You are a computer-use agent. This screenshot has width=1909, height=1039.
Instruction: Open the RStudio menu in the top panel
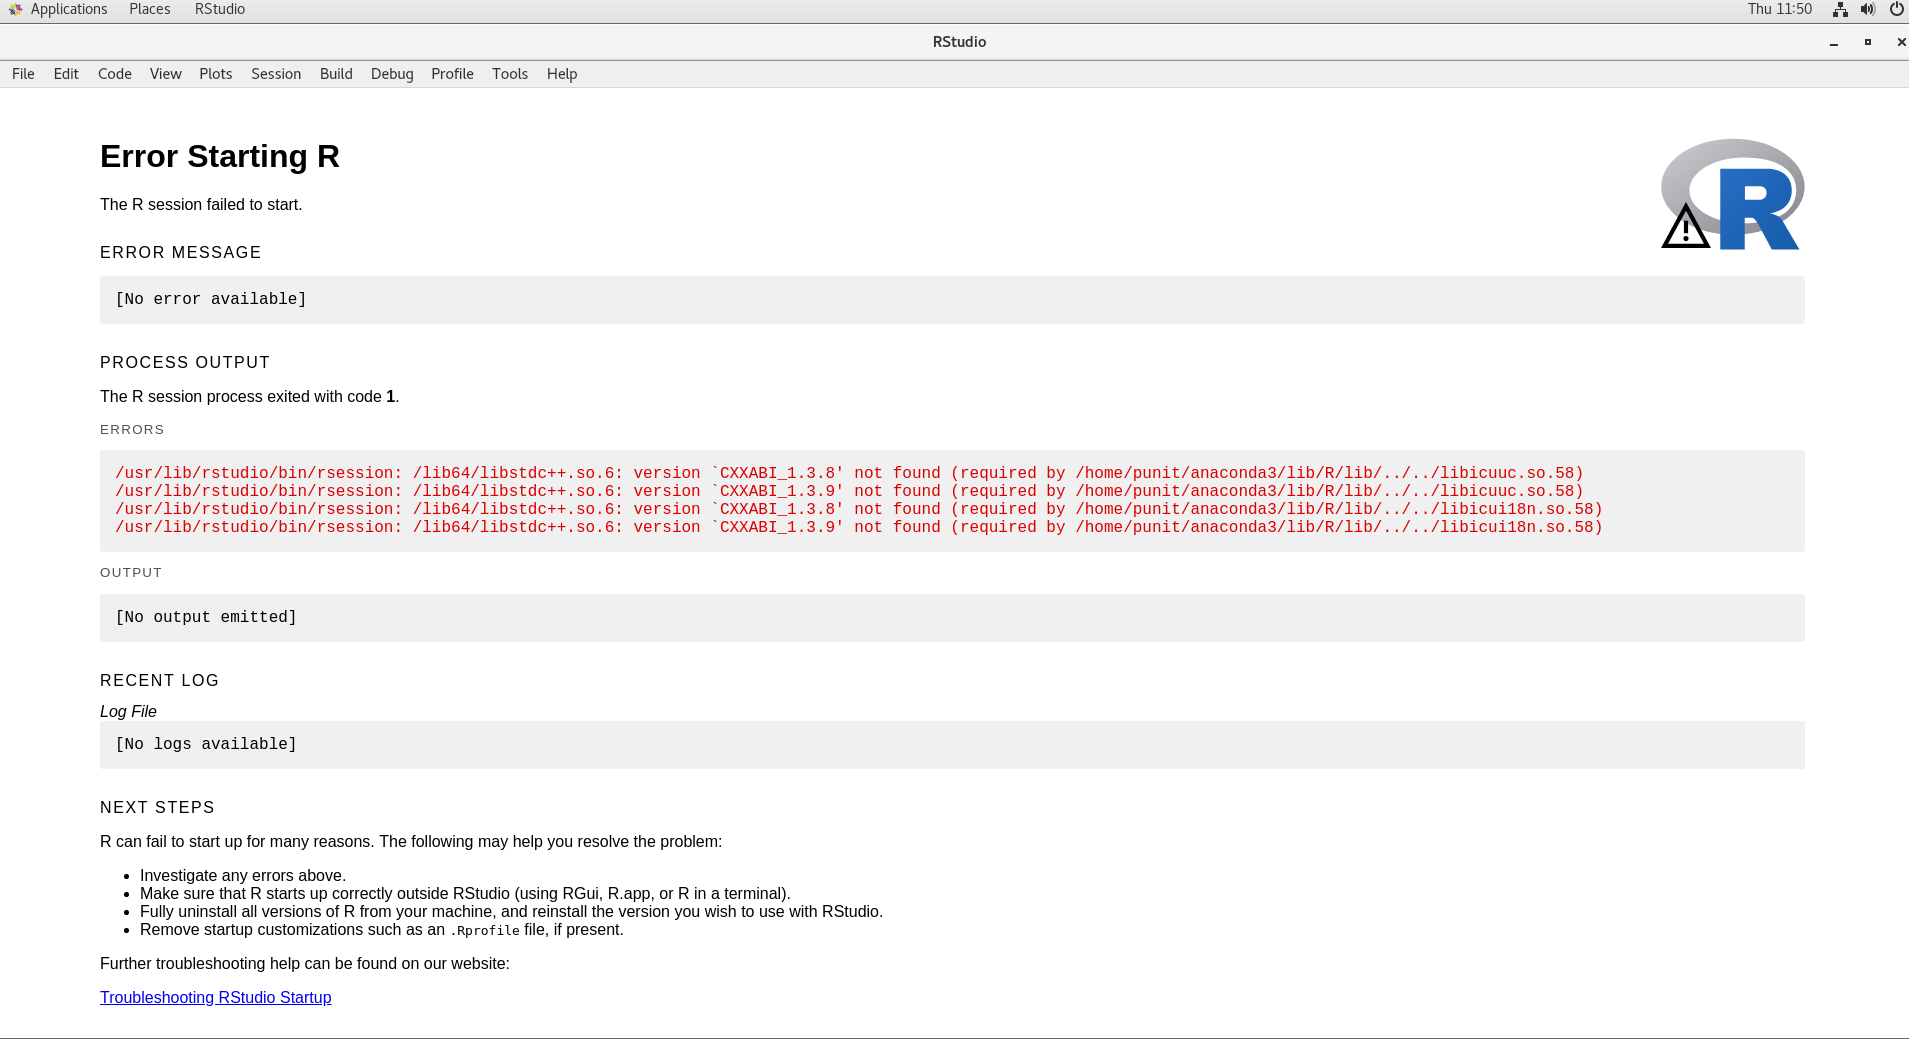tap(219, 9)
